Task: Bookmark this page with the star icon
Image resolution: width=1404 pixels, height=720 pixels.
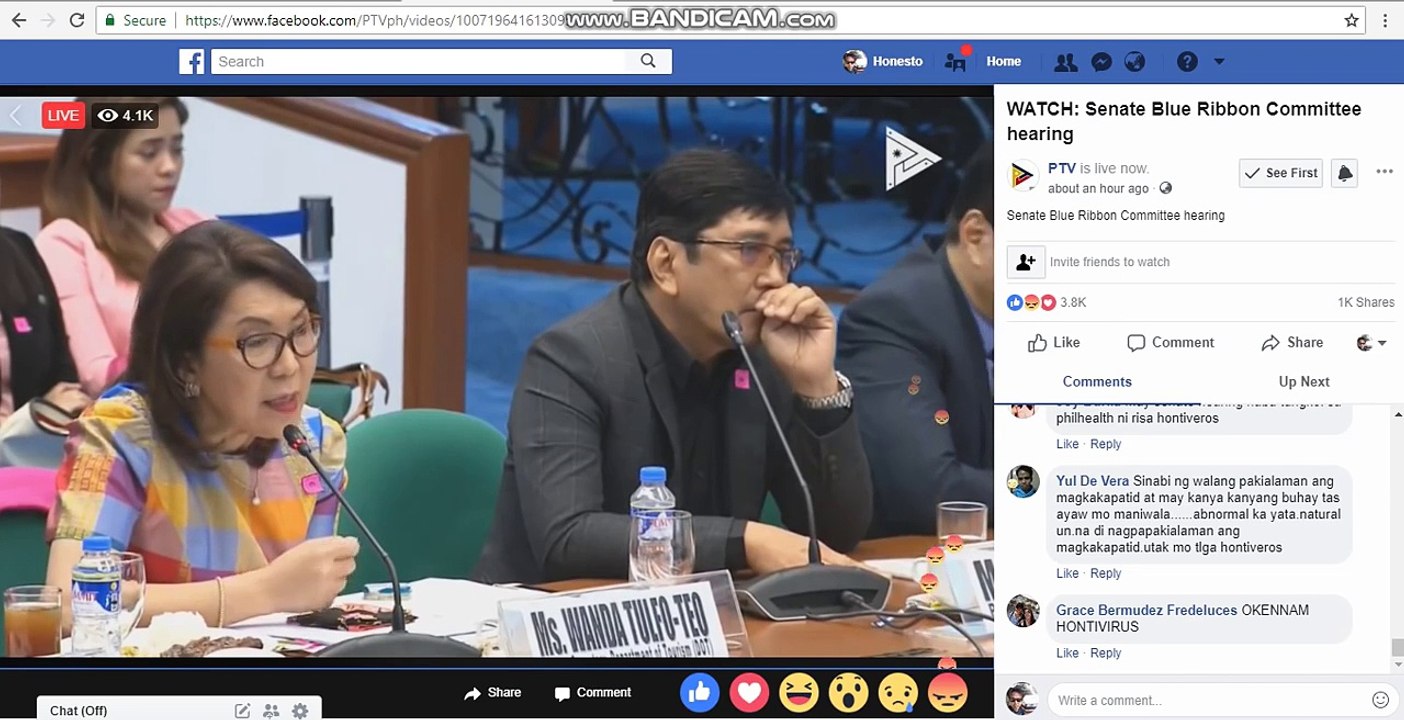Action: click(1351, 20)
